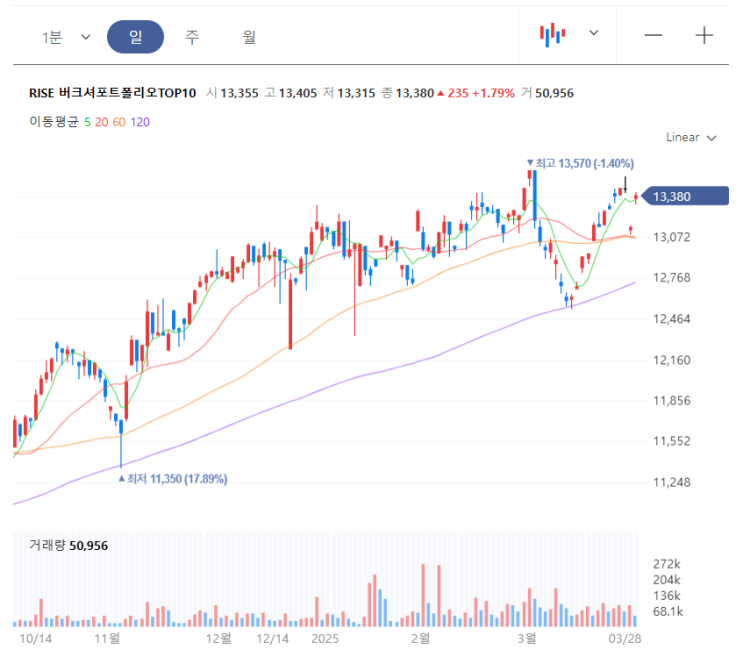
Task: Switch to the 월 monthly tab
Action: 249,37
